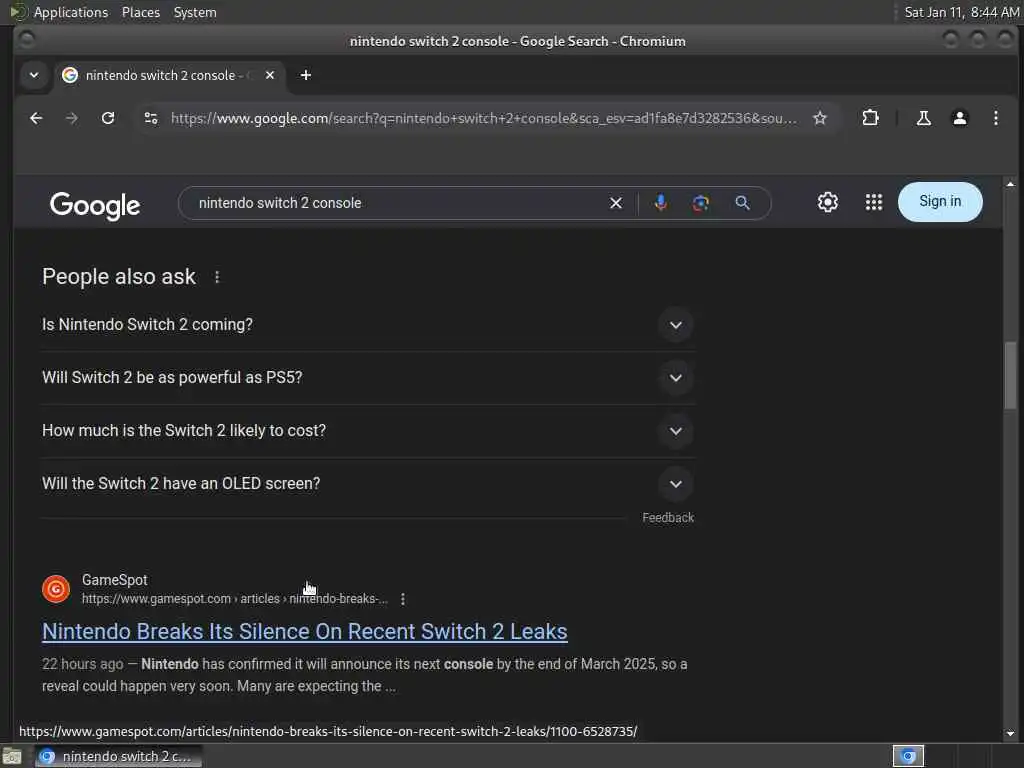Open the tab search dropdown
This screenshot has height=768, width=1024.
click(x=34, y=75)
